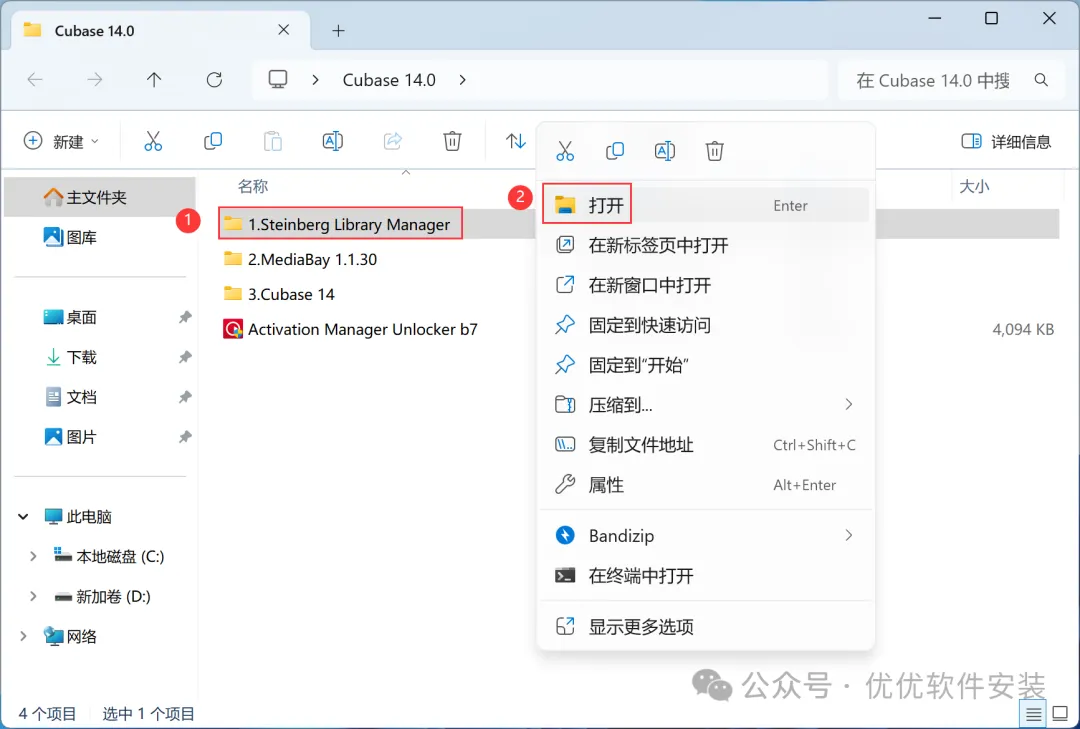Choose 固定到快速访问
This screenshot has width=1080, height=729.
point(705,325)
